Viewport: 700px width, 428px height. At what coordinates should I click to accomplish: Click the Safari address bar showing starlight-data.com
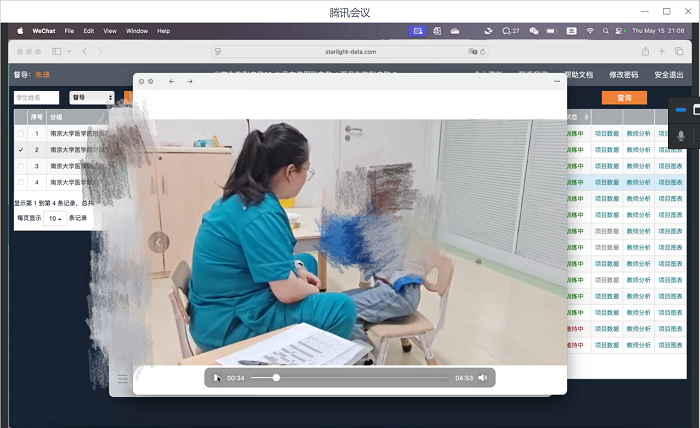[350, 51]
